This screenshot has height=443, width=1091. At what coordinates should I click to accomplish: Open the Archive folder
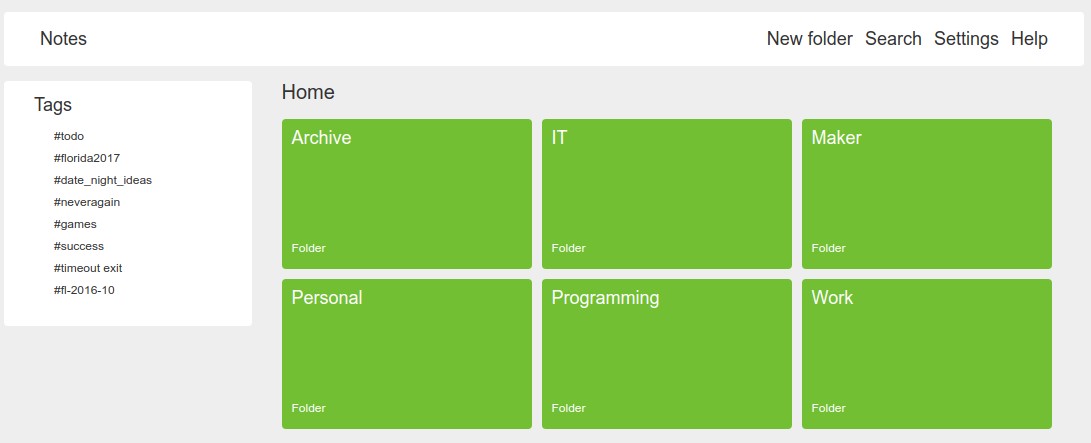point(406,194)
